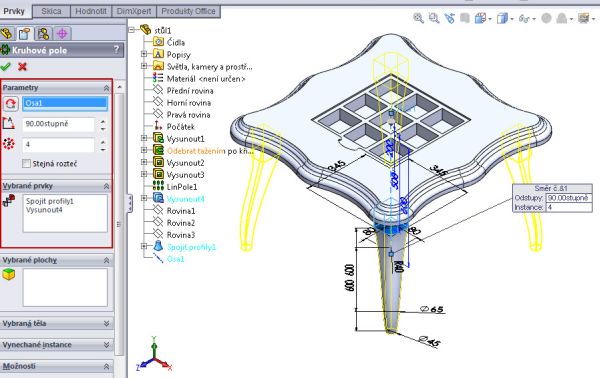The image size is (600, 378).
Task: Open PropertyManager icon tab
Action: [25, 34]
